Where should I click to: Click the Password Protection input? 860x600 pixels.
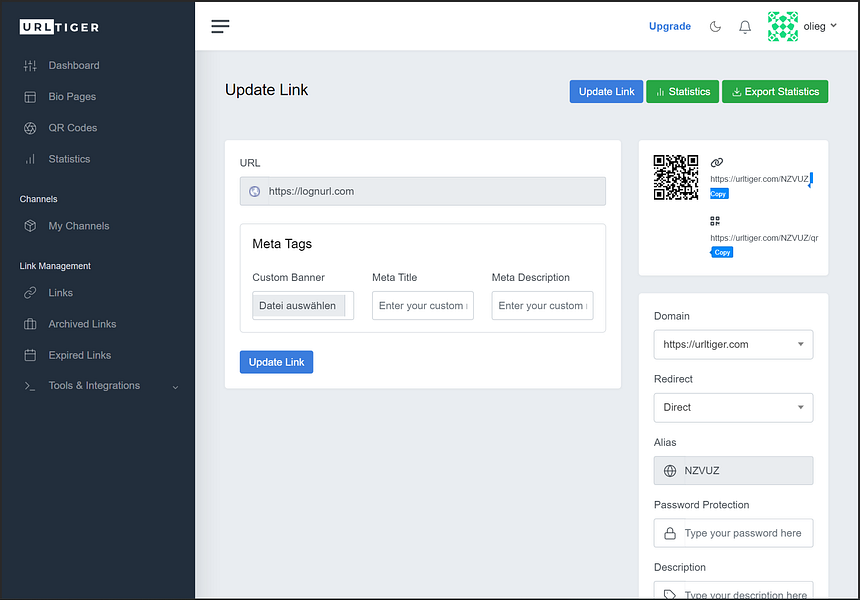tap(733, 533)
